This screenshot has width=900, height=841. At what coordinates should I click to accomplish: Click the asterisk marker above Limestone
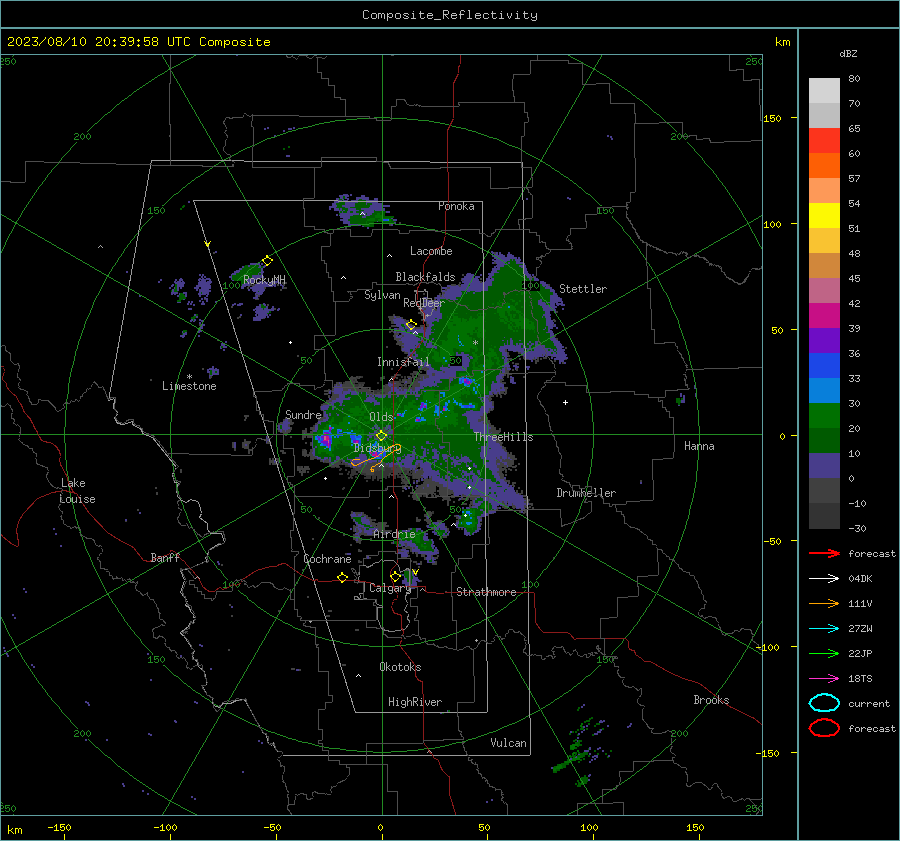click(189, 377)
